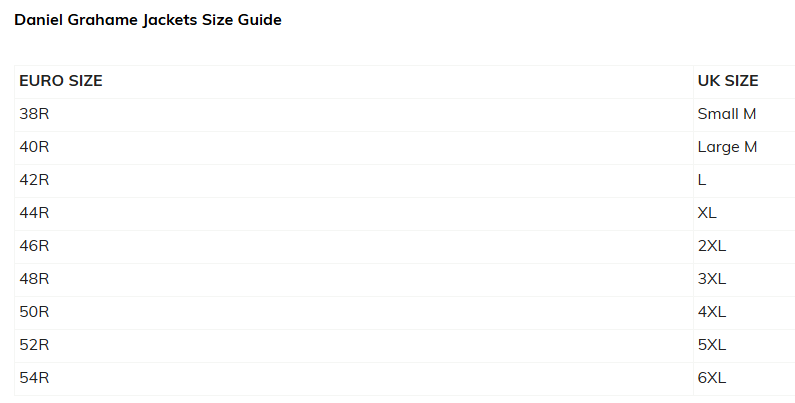This screenshot has width=795, height=403.
Task: Click the 4XL UK size cell
Action: (711, 312)
